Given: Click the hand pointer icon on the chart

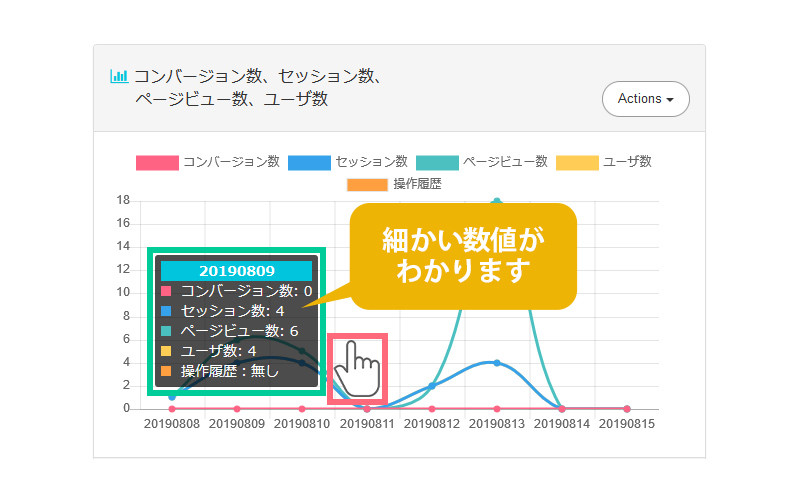Looking at the screenshot, I should coord(356,368).
